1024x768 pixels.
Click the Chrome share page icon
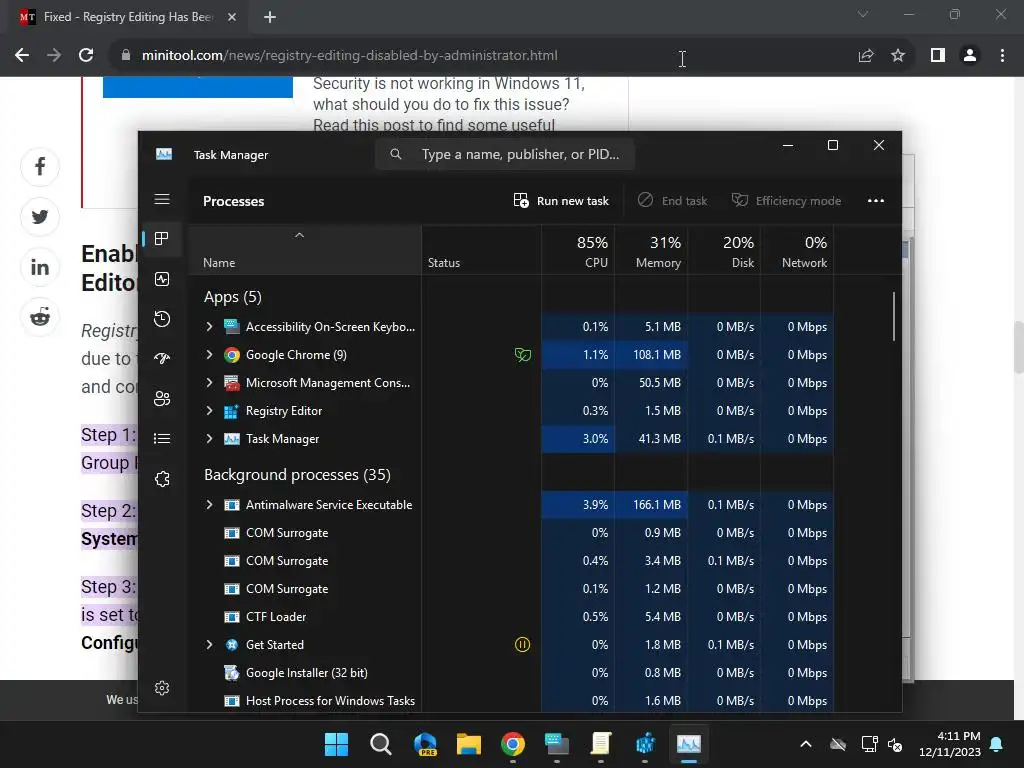point(866,56)
